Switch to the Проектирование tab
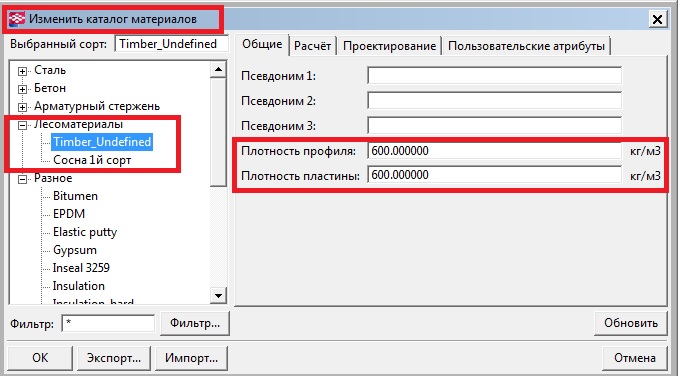The height and width of the screenshot is (376, 678). (389, 46)
